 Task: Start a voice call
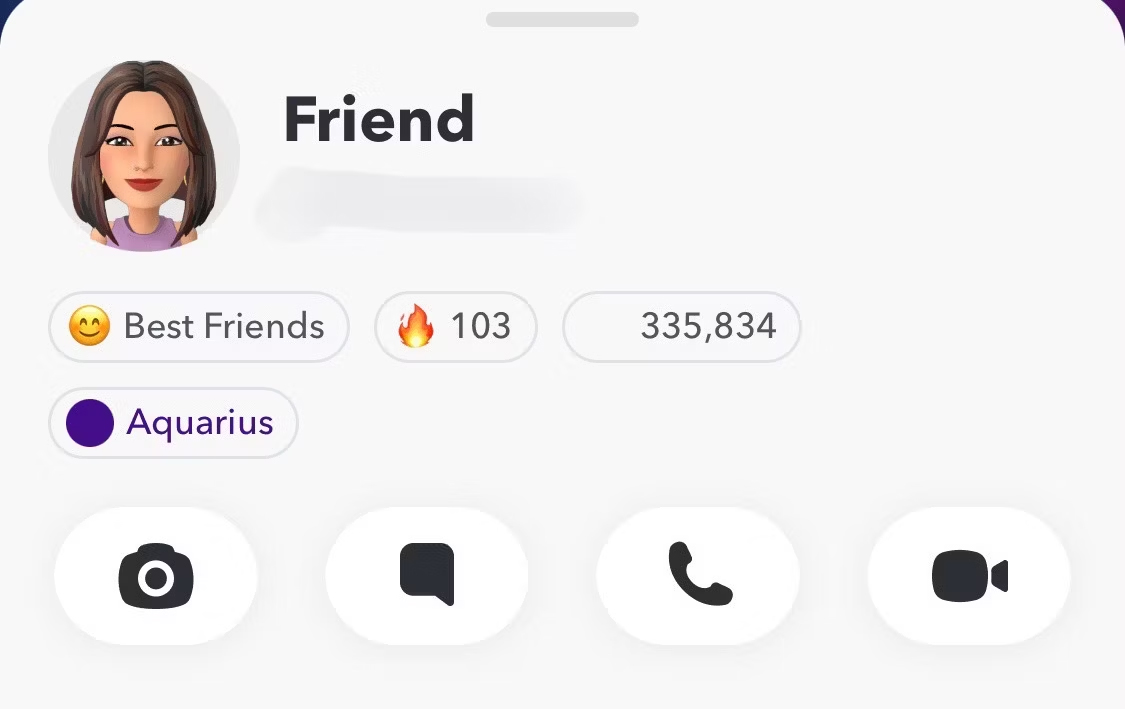point(698,576)
